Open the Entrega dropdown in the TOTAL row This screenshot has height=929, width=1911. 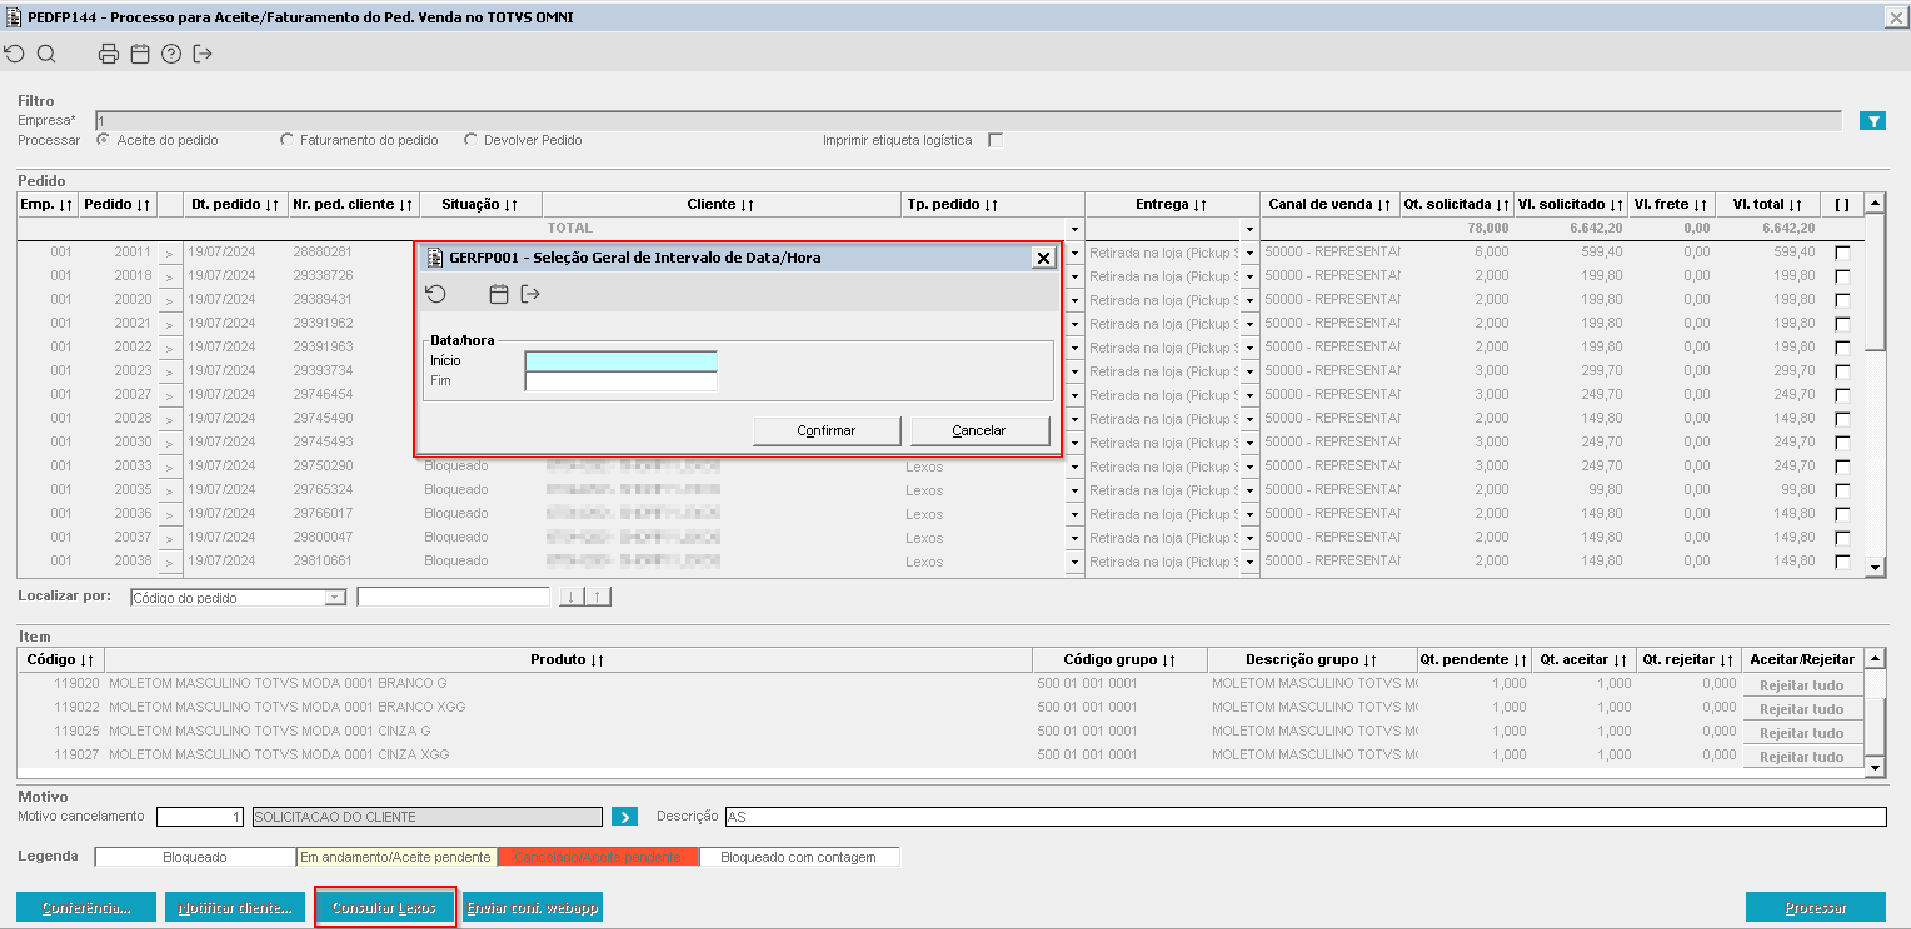click(1250, 230)
